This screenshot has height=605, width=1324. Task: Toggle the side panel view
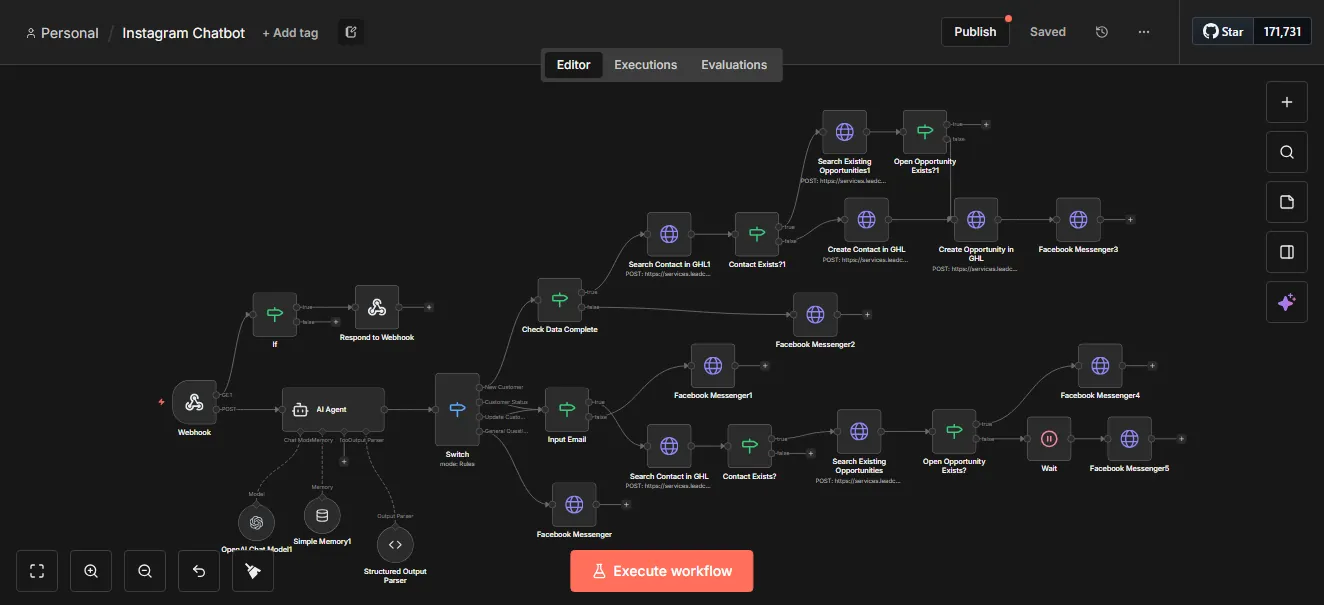[1287, 252]
